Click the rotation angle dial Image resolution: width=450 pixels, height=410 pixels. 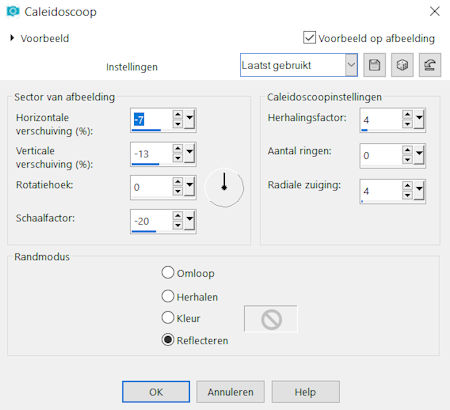coord(224,187)
